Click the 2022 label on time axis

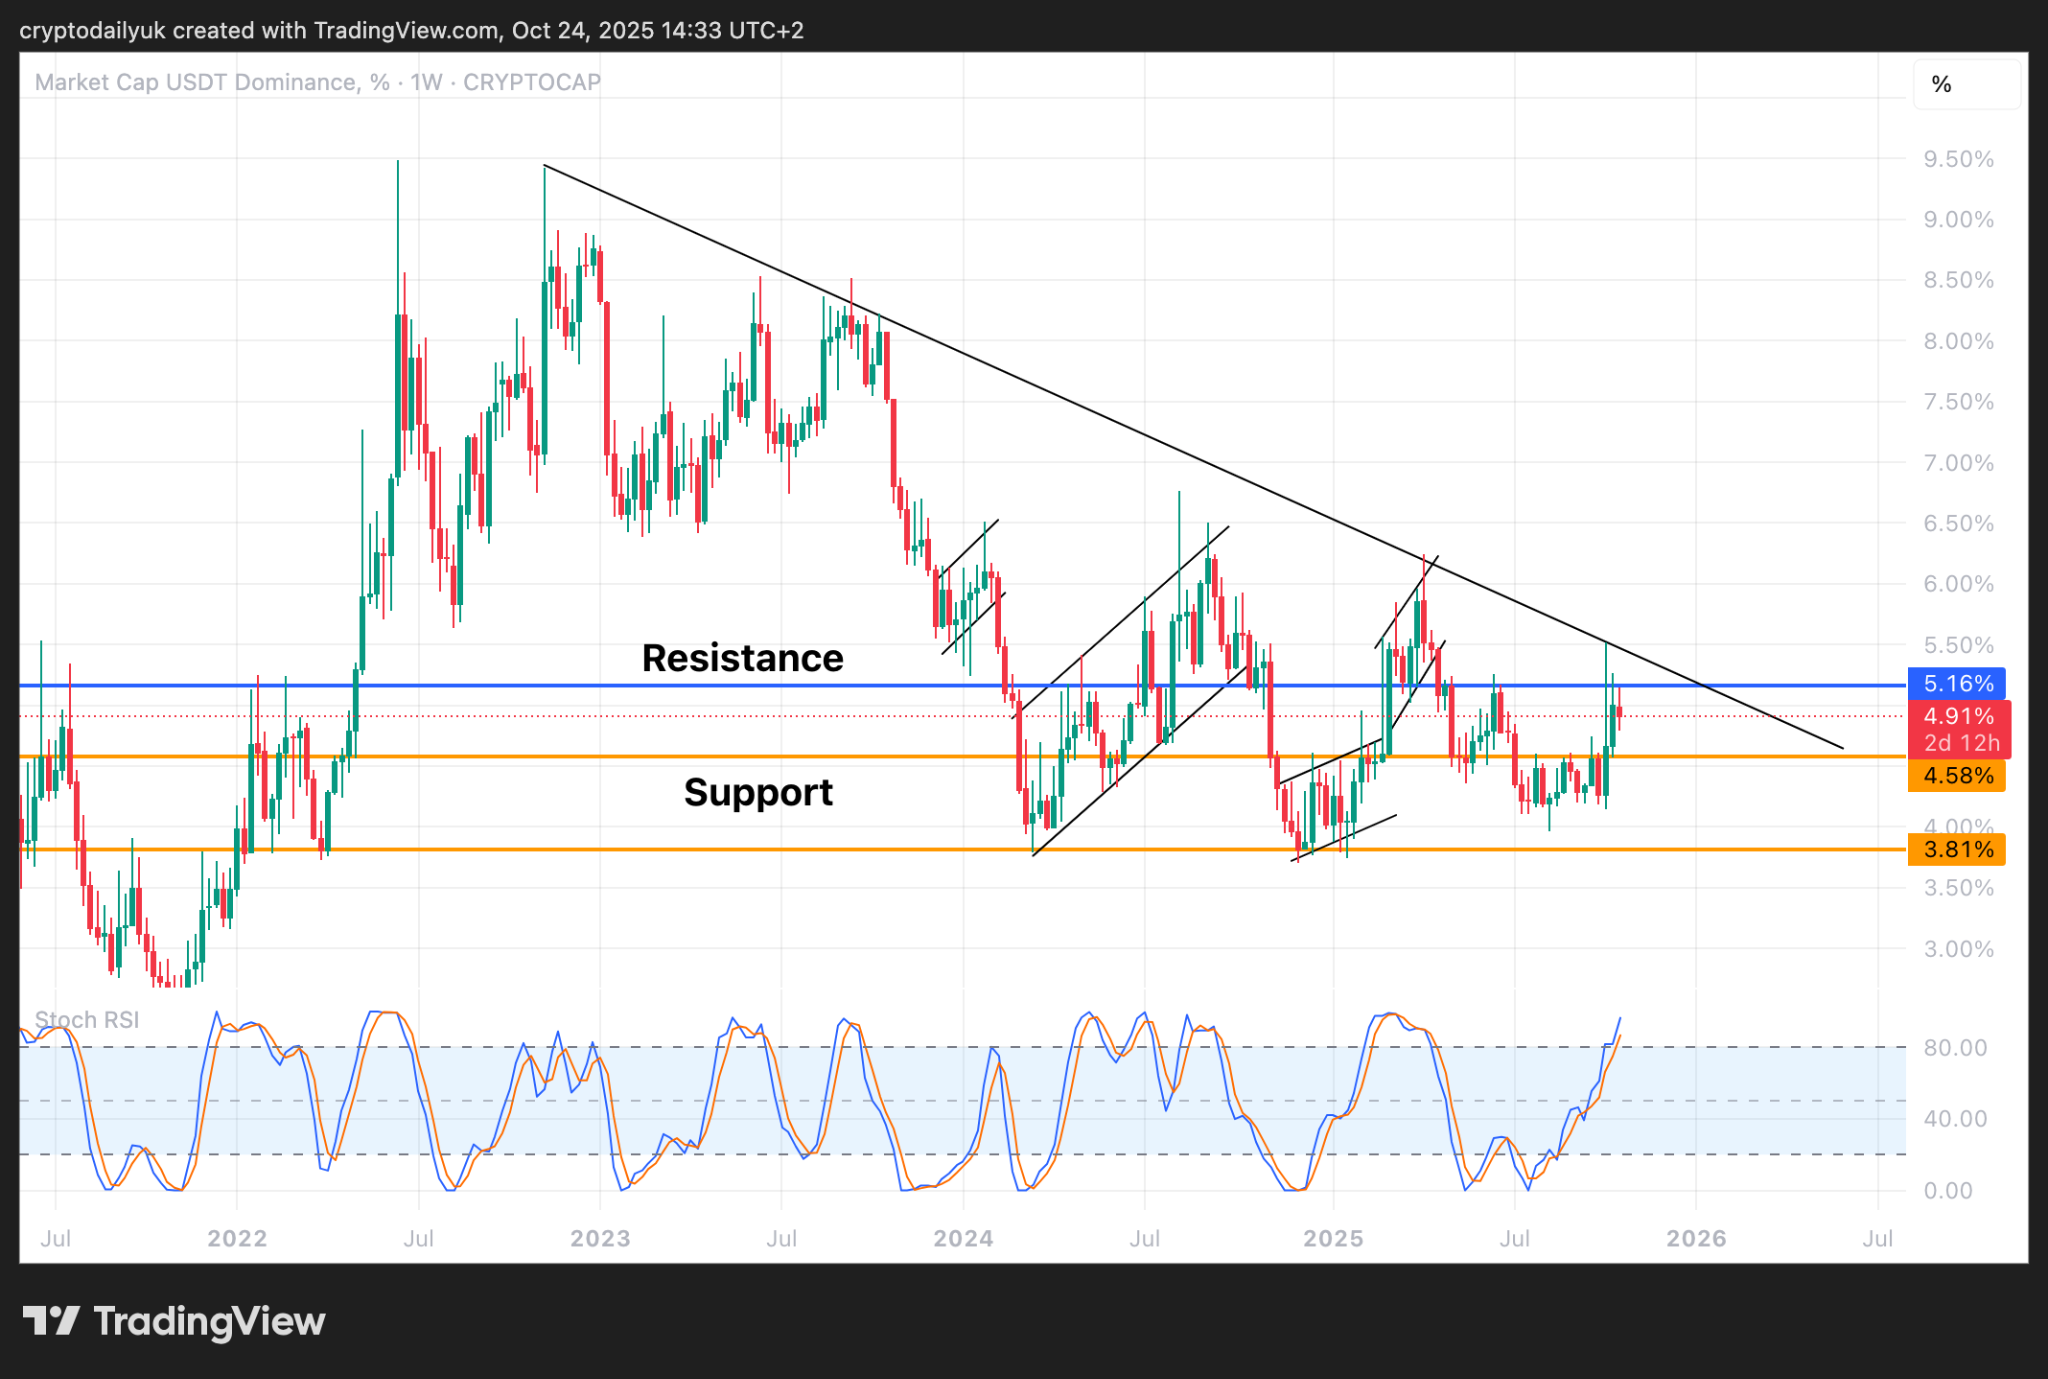click(x=237, y=1239)
